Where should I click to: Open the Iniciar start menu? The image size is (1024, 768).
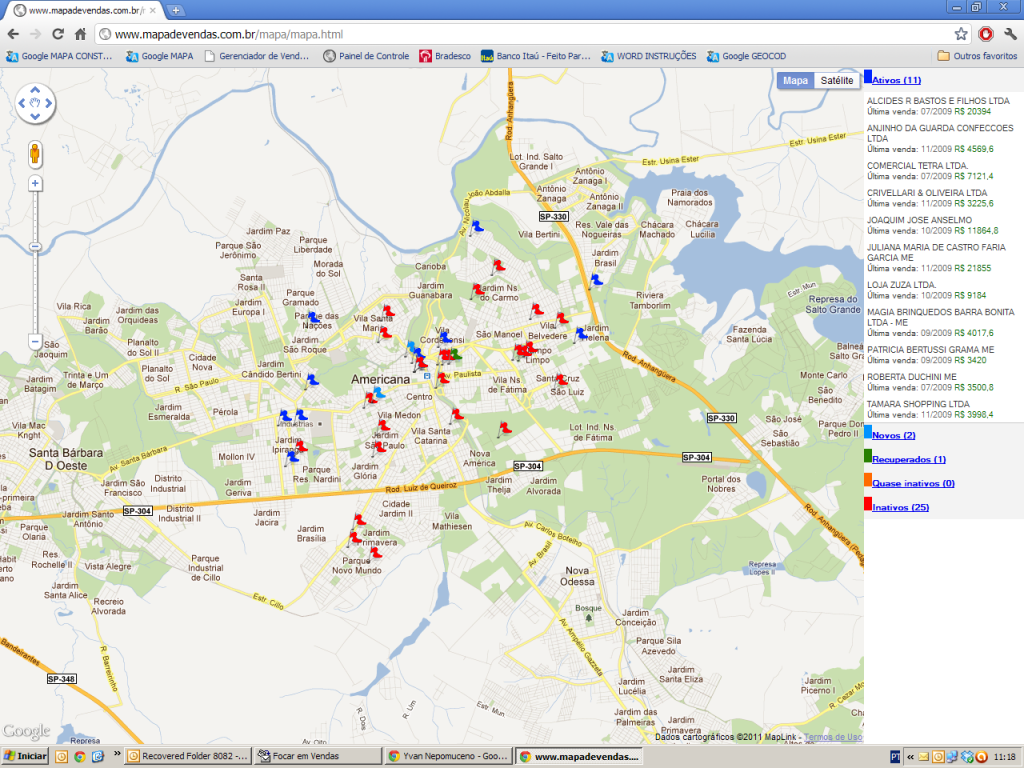click(24, 755)
